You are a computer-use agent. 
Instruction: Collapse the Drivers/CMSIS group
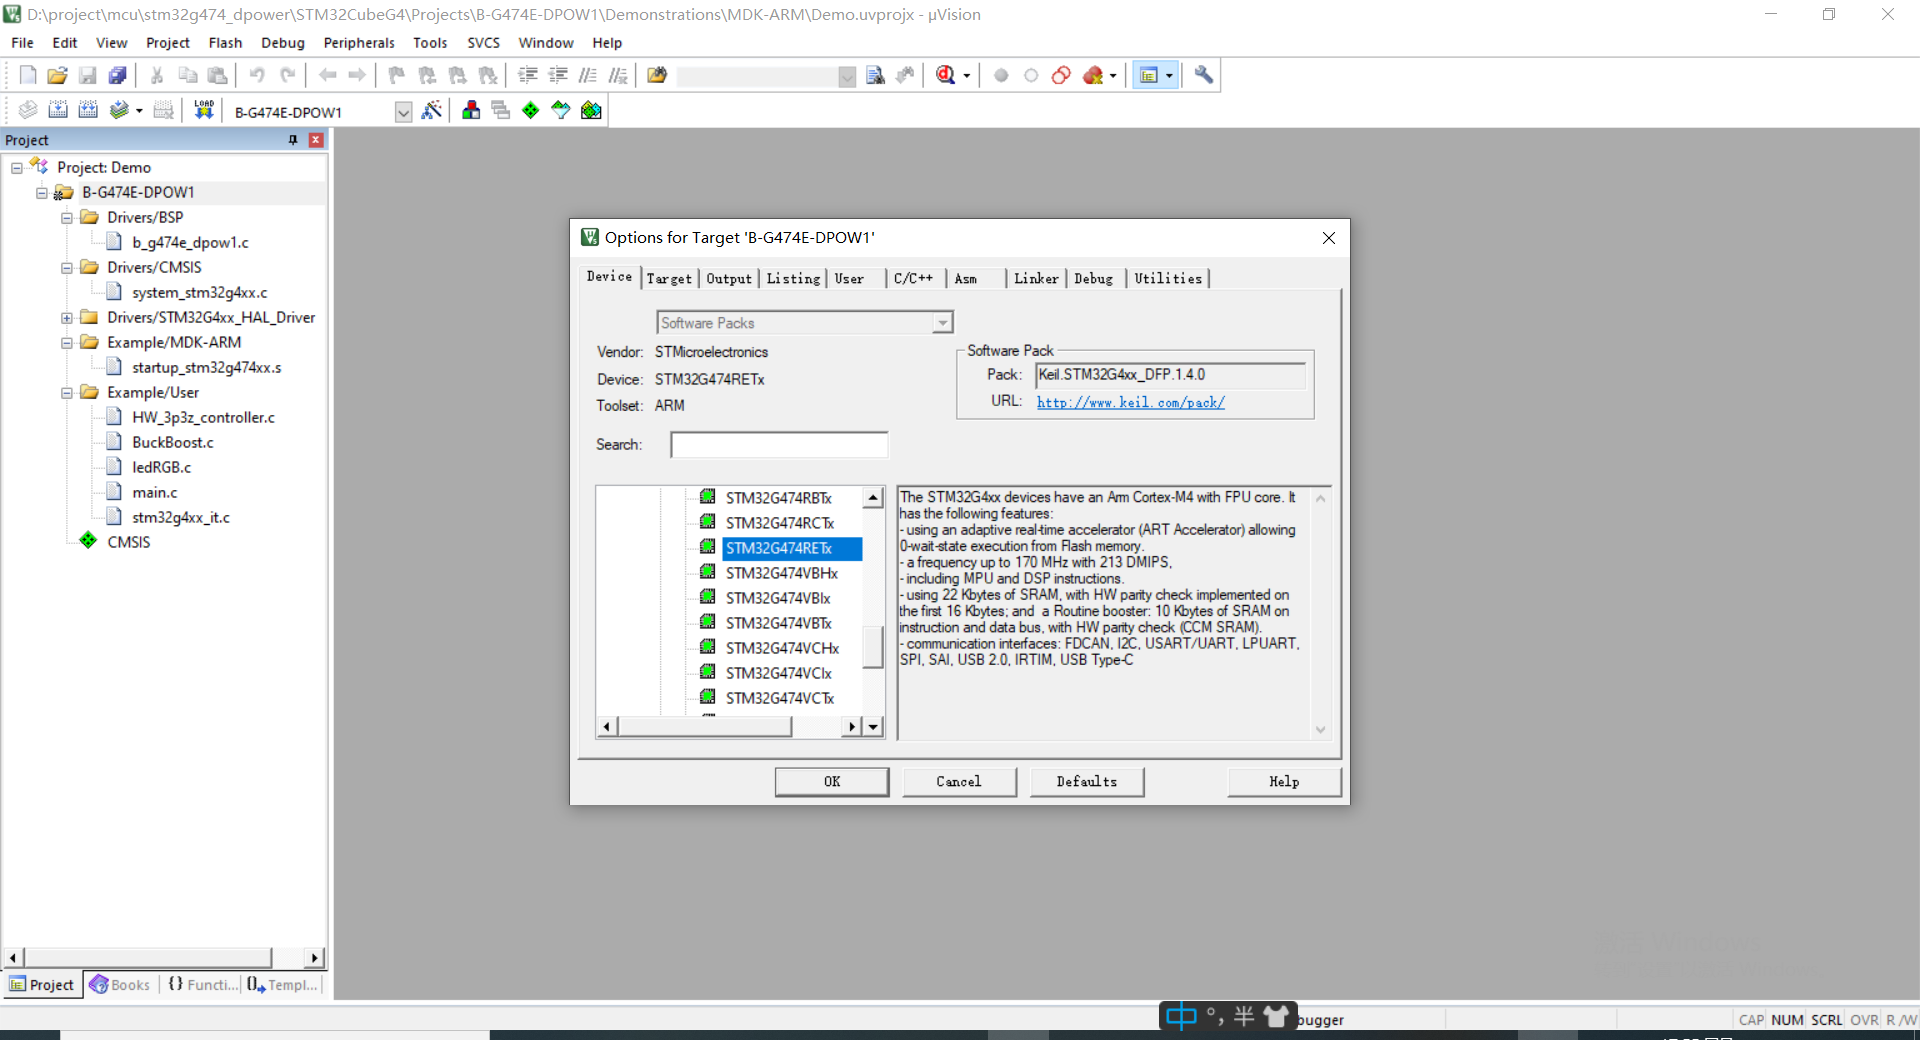67,268
